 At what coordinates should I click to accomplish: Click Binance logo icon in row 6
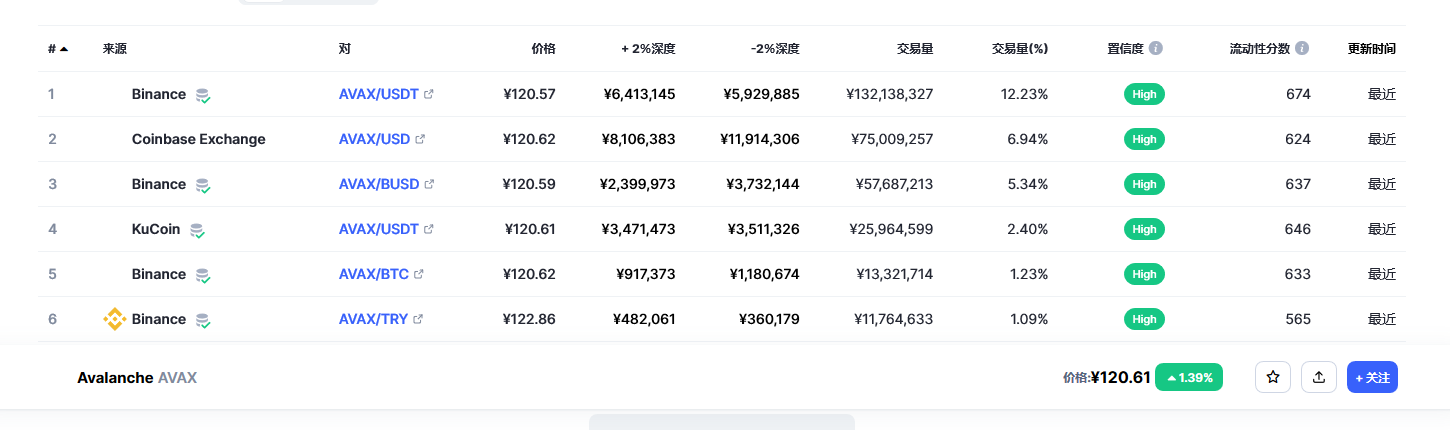[x=115, y=319]
